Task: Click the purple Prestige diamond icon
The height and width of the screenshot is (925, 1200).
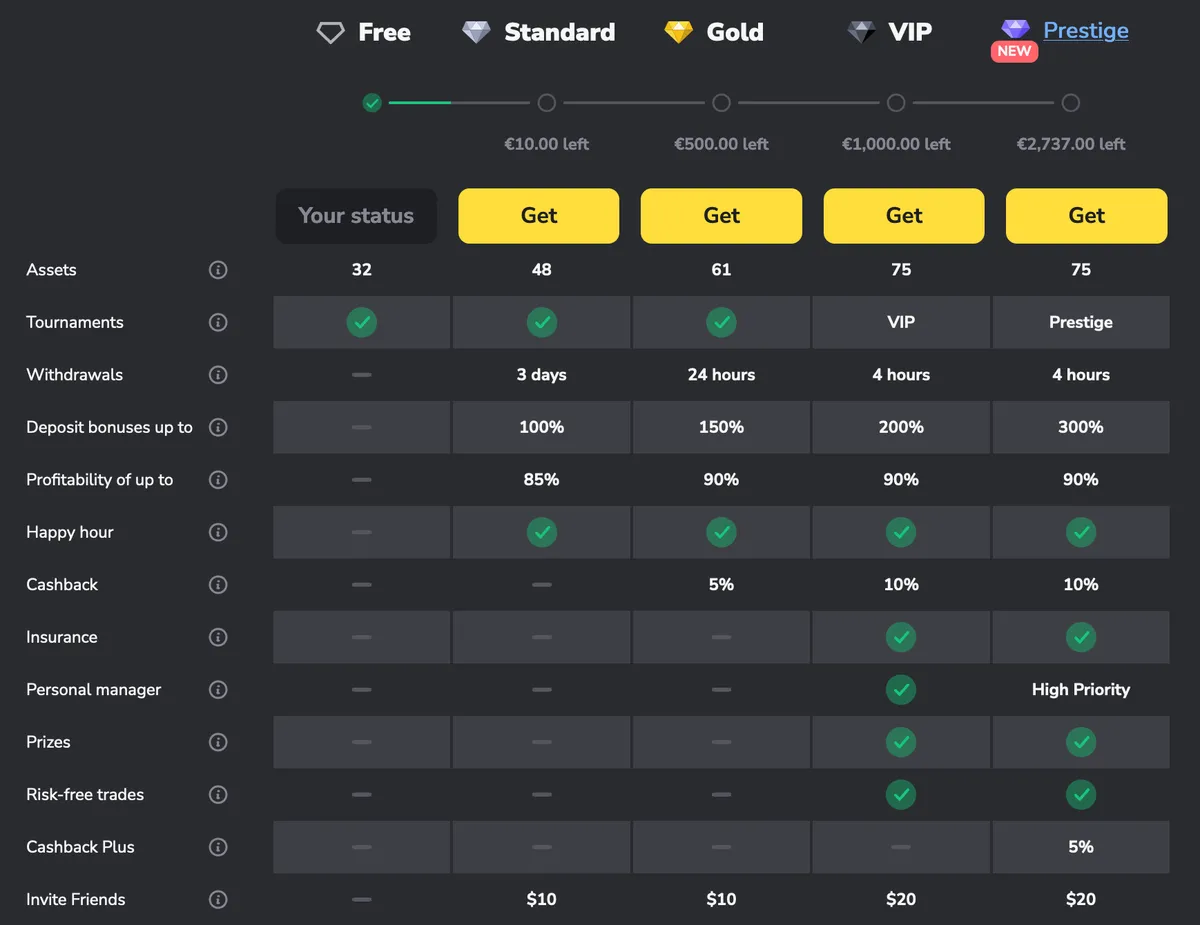Action: tap(1016, 30)
